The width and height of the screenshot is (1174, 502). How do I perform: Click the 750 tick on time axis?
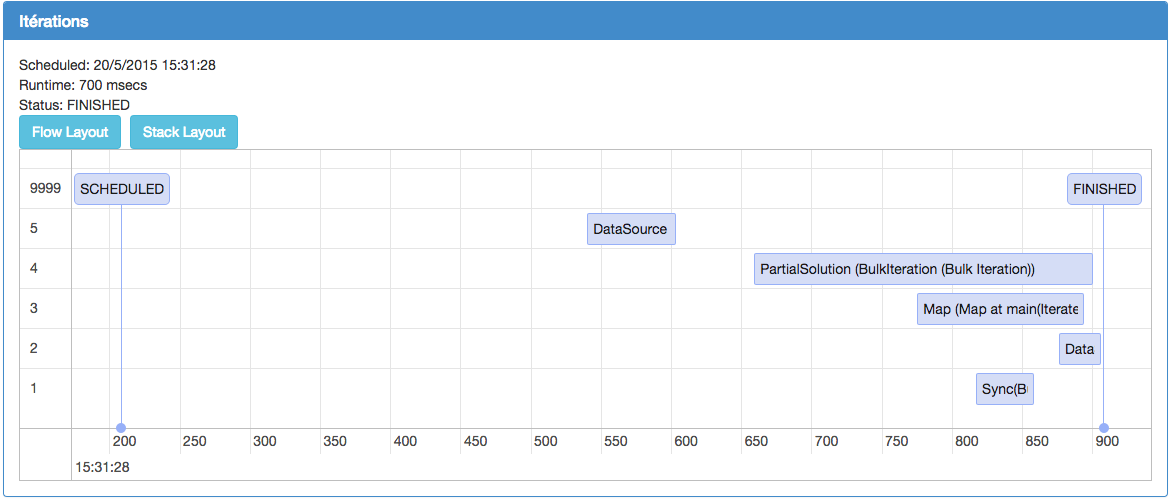pos(897,441)
